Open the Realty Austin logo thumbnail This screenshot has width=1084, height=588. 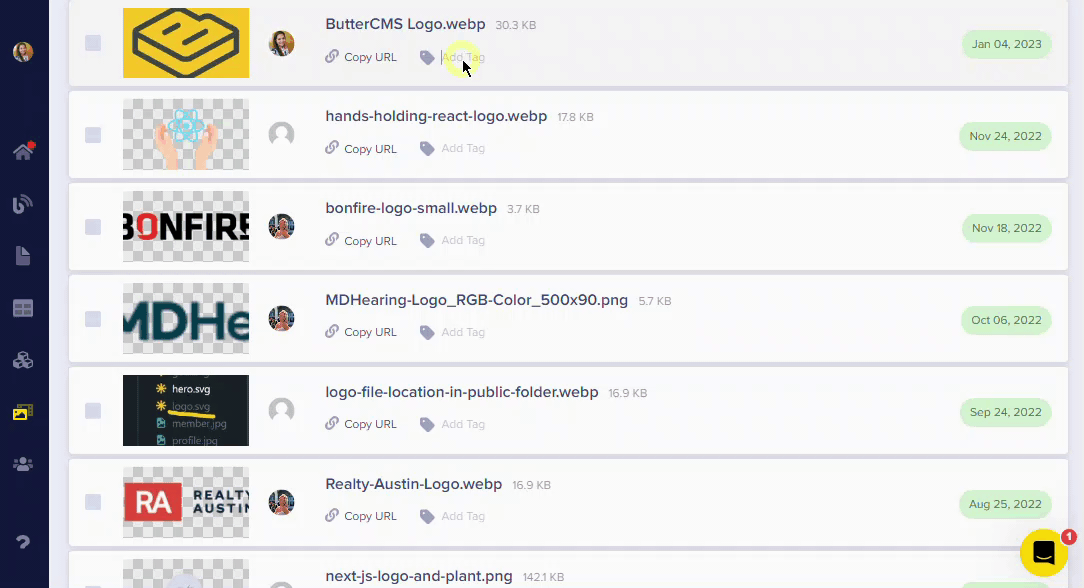pos(186,502)
